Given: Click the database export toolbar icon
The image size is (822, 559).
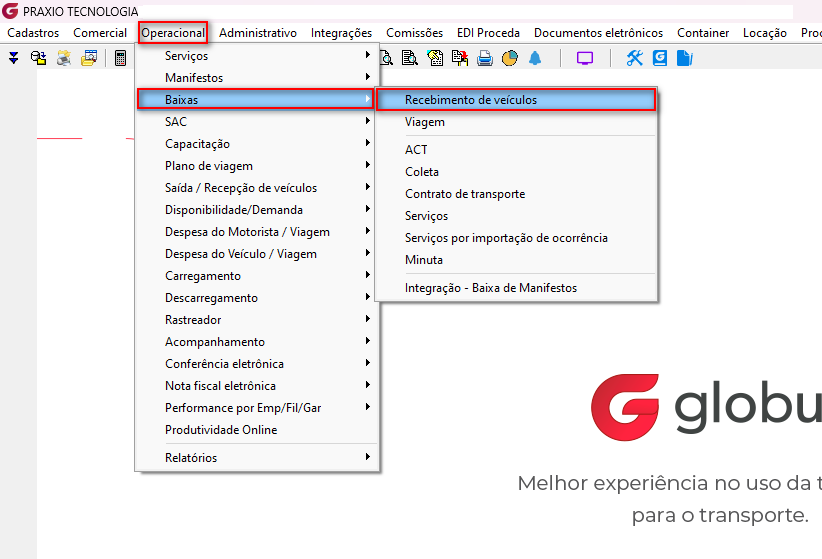Looking at the screenshot, I should pos(38,58).
